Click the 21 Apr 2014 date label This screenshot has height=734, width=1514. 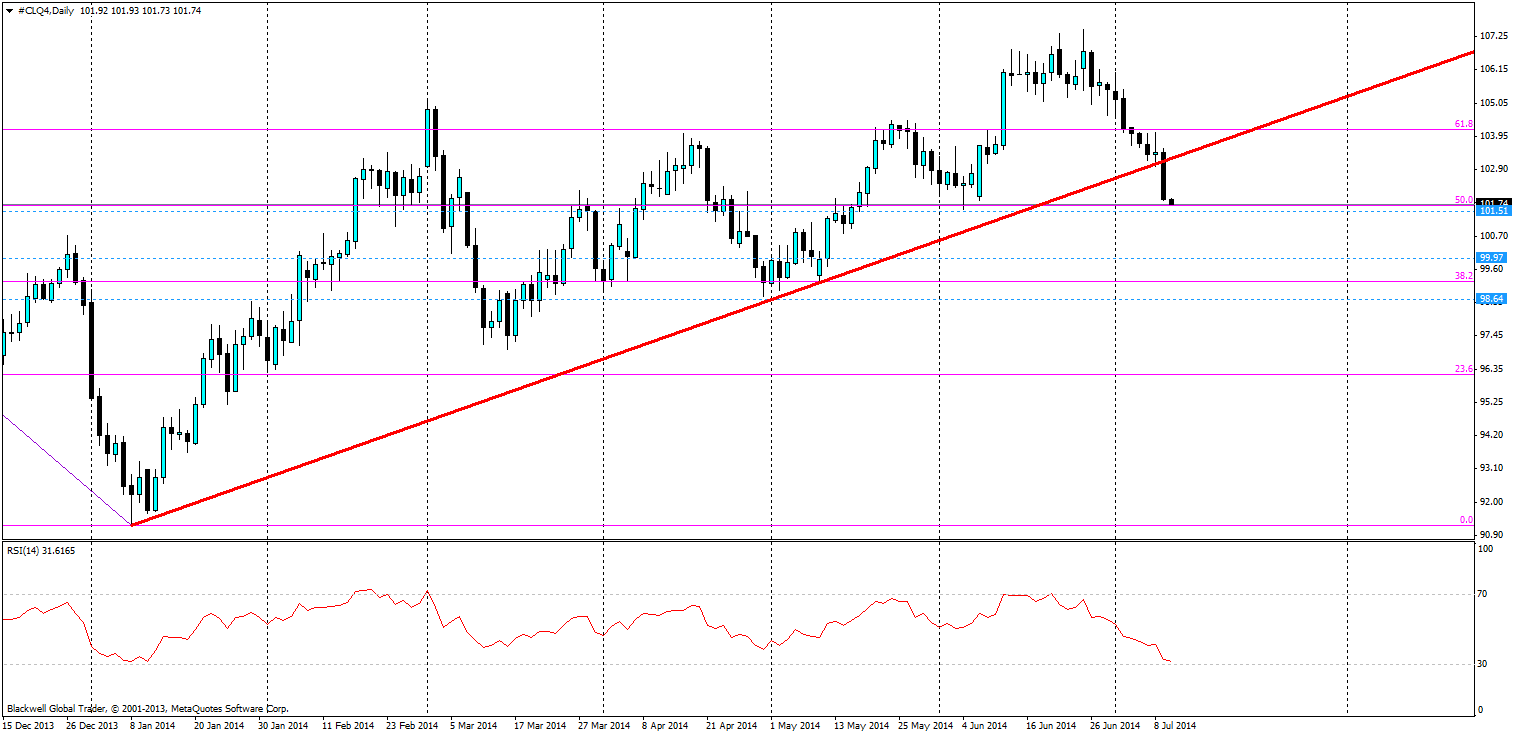pyautogui.click(x=733, y=725)
